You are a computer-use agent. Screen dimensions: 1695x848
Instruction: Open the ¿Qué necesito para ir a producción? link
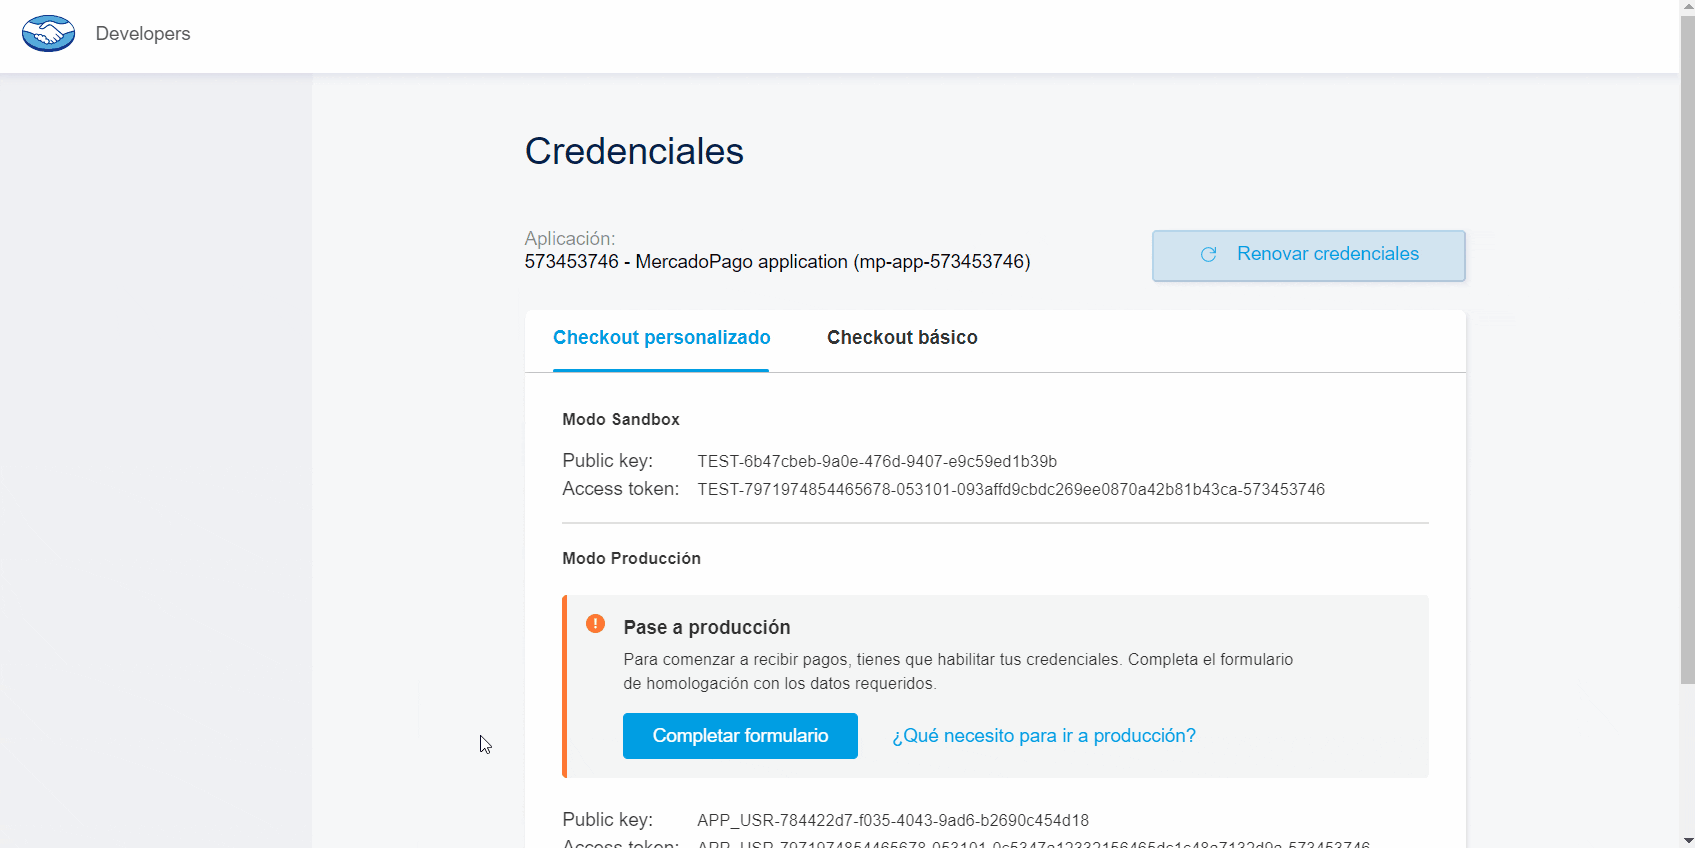point(1043,736)
